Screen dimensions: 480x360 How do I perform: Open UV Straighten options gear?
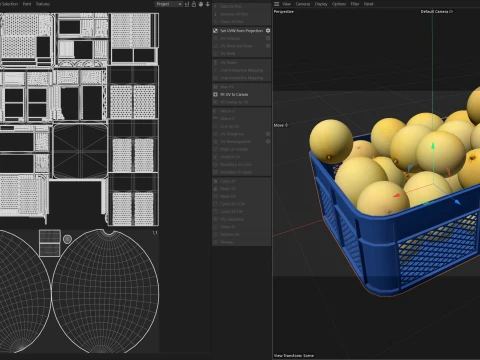(268, 134)
